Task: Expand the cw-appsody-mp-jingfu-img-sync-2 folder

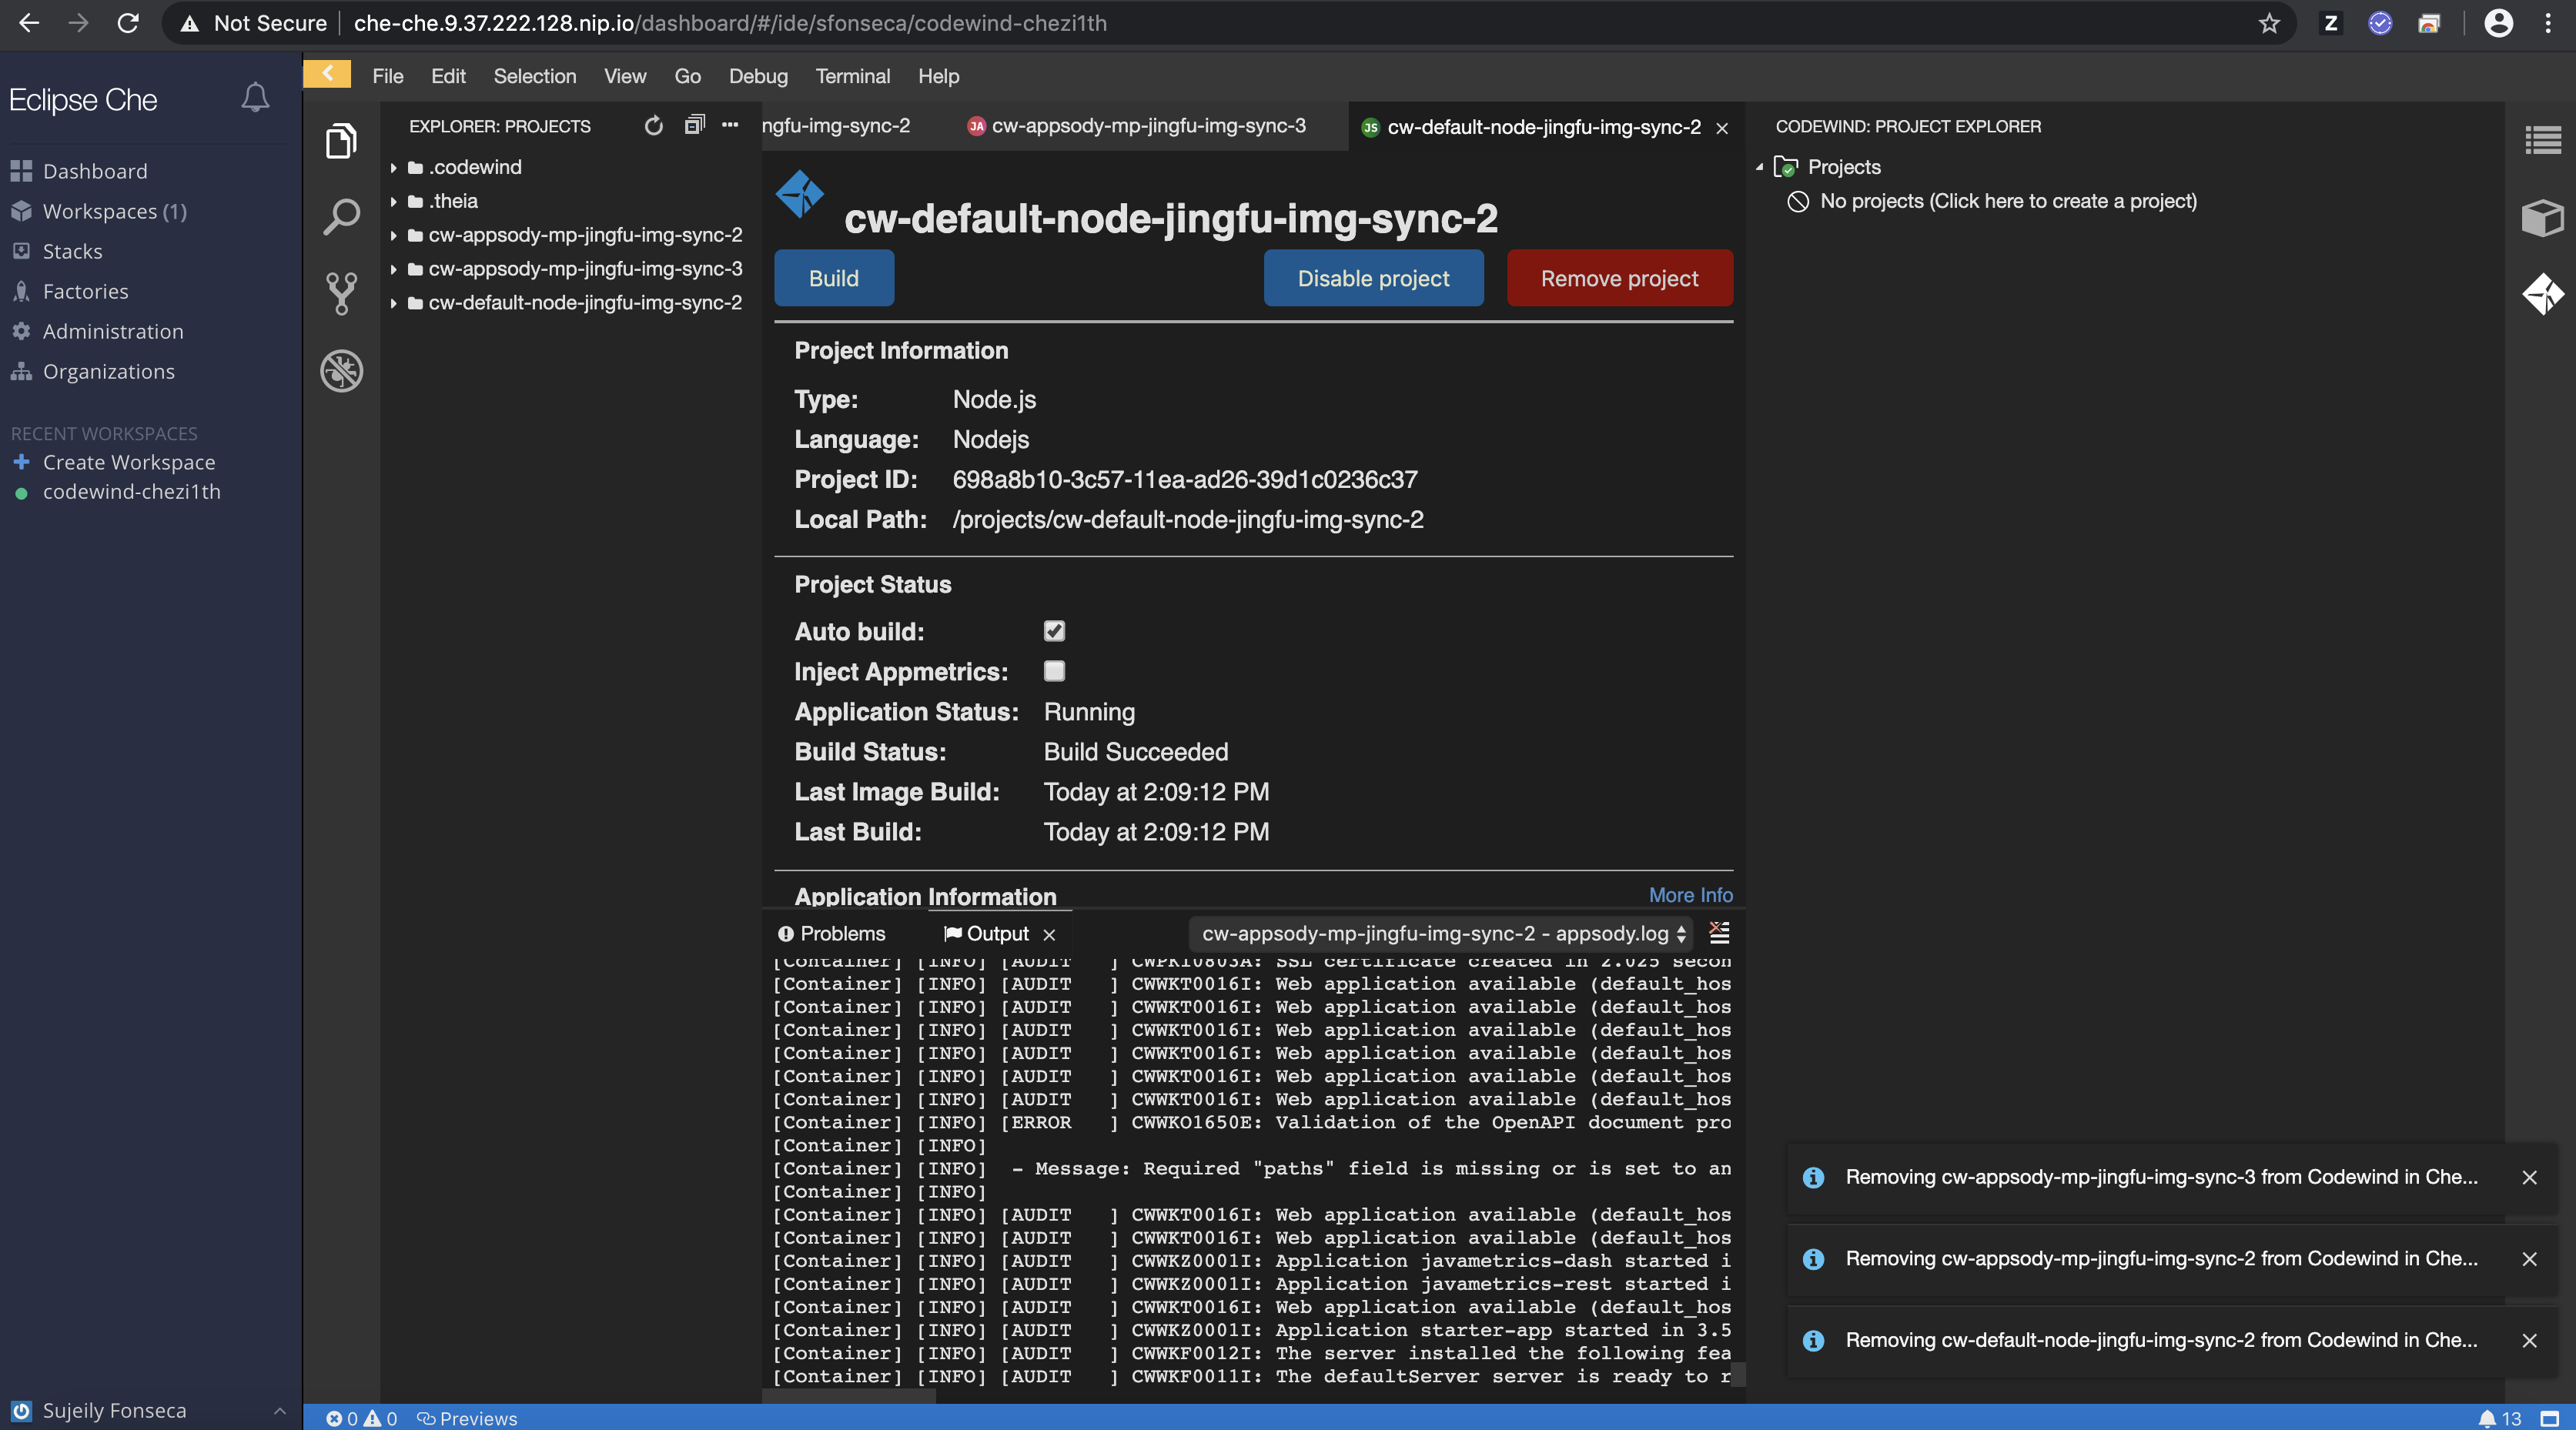Action: pos(393,235)
